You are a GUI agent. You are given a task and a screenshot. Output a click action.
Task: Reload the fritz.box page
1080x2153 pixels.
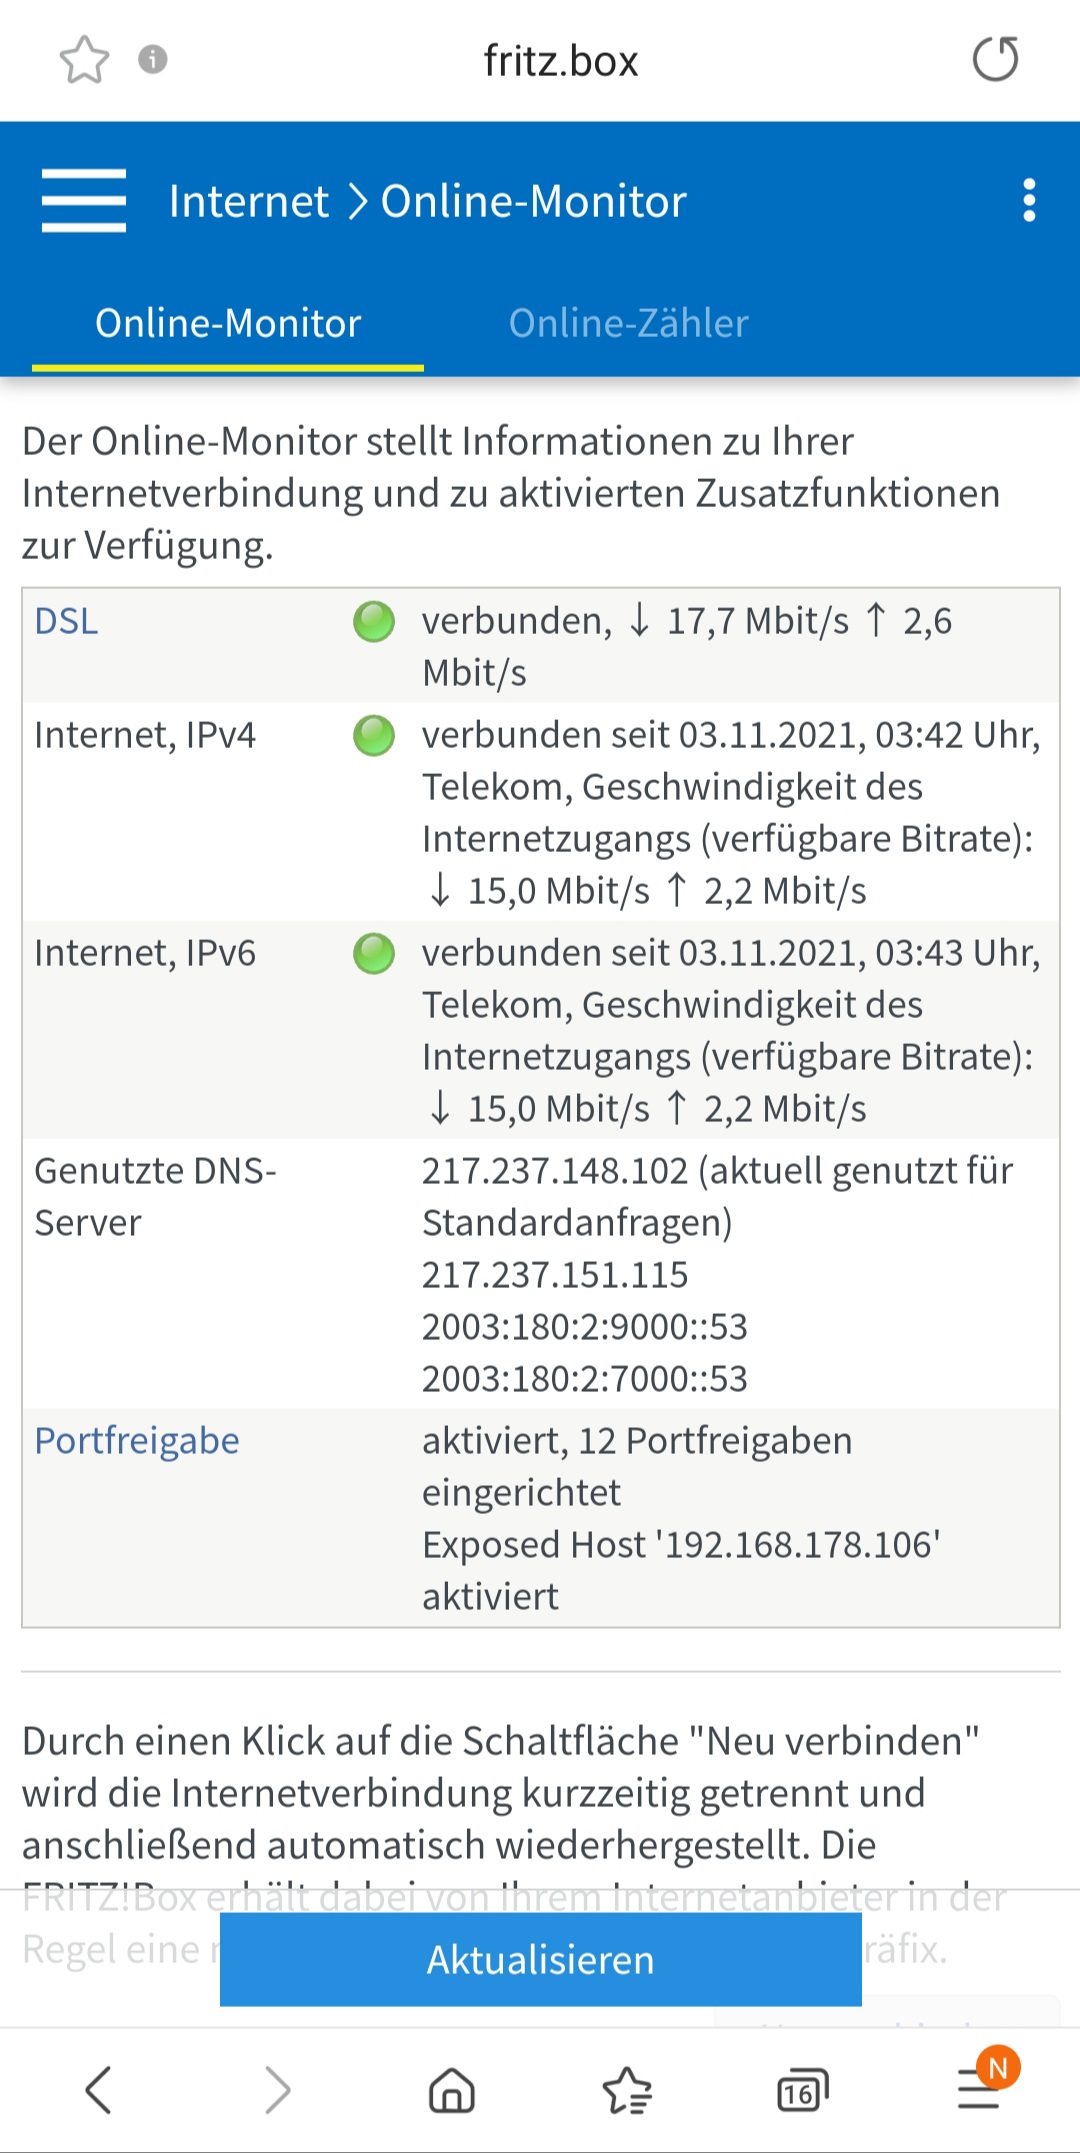tap(996, 59)
